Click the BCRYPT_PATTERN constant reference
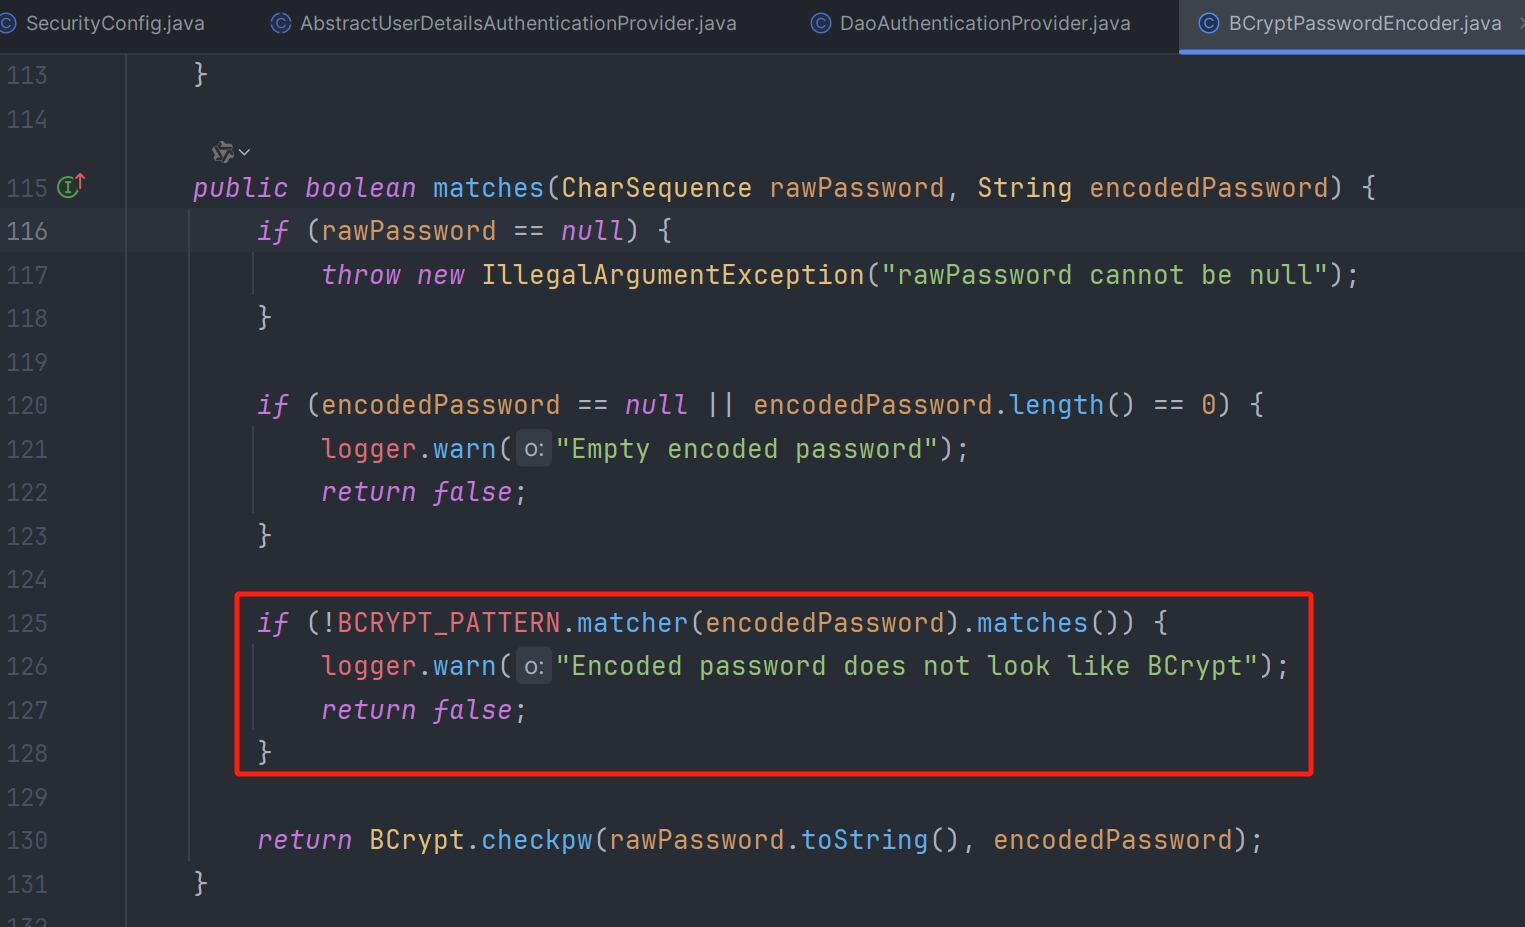The height and width of the screenshot is (927, 1525). (x=448, y=623)
